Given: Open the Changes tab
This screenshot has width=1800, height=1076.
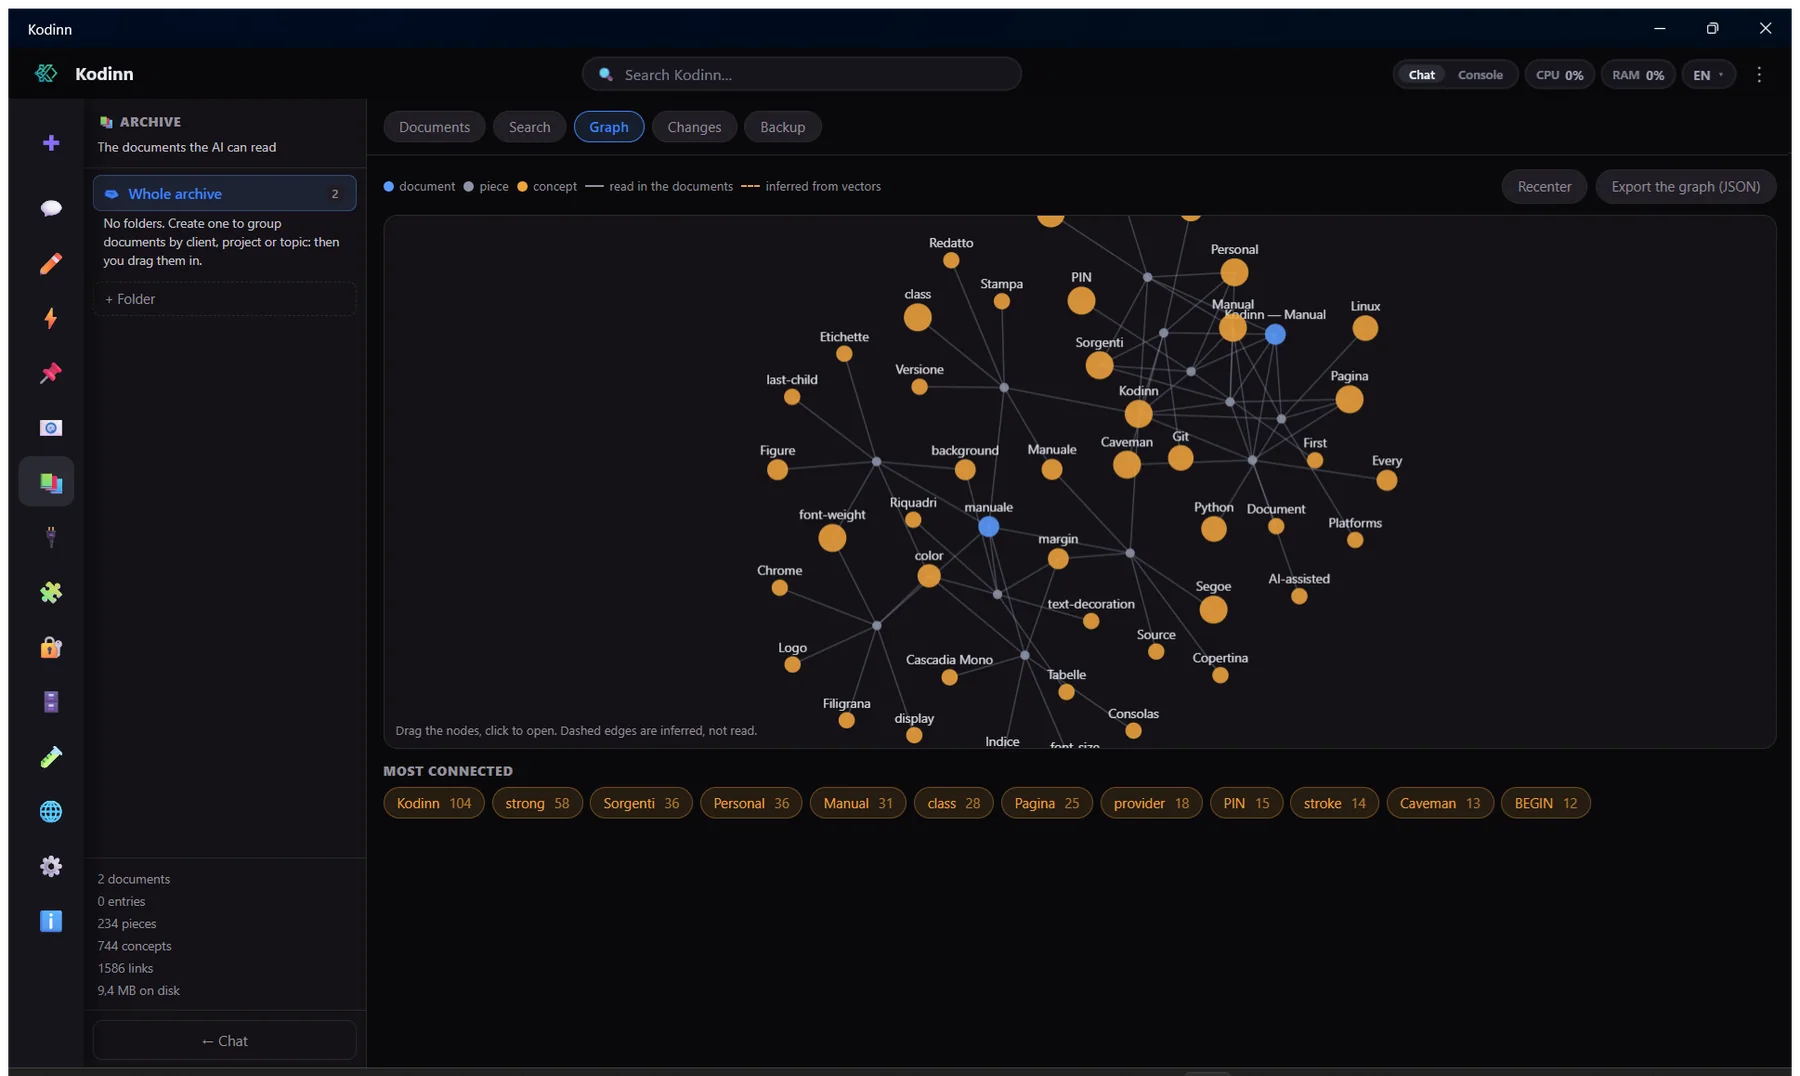Looking at the screenshot, I should [694, 127].
